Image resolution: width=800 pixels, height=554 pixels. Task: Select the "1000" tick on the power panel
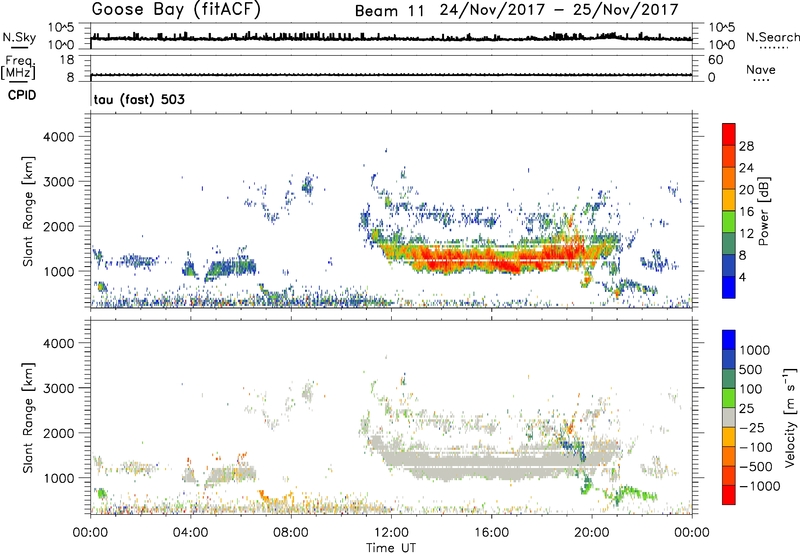pos(59,271)
